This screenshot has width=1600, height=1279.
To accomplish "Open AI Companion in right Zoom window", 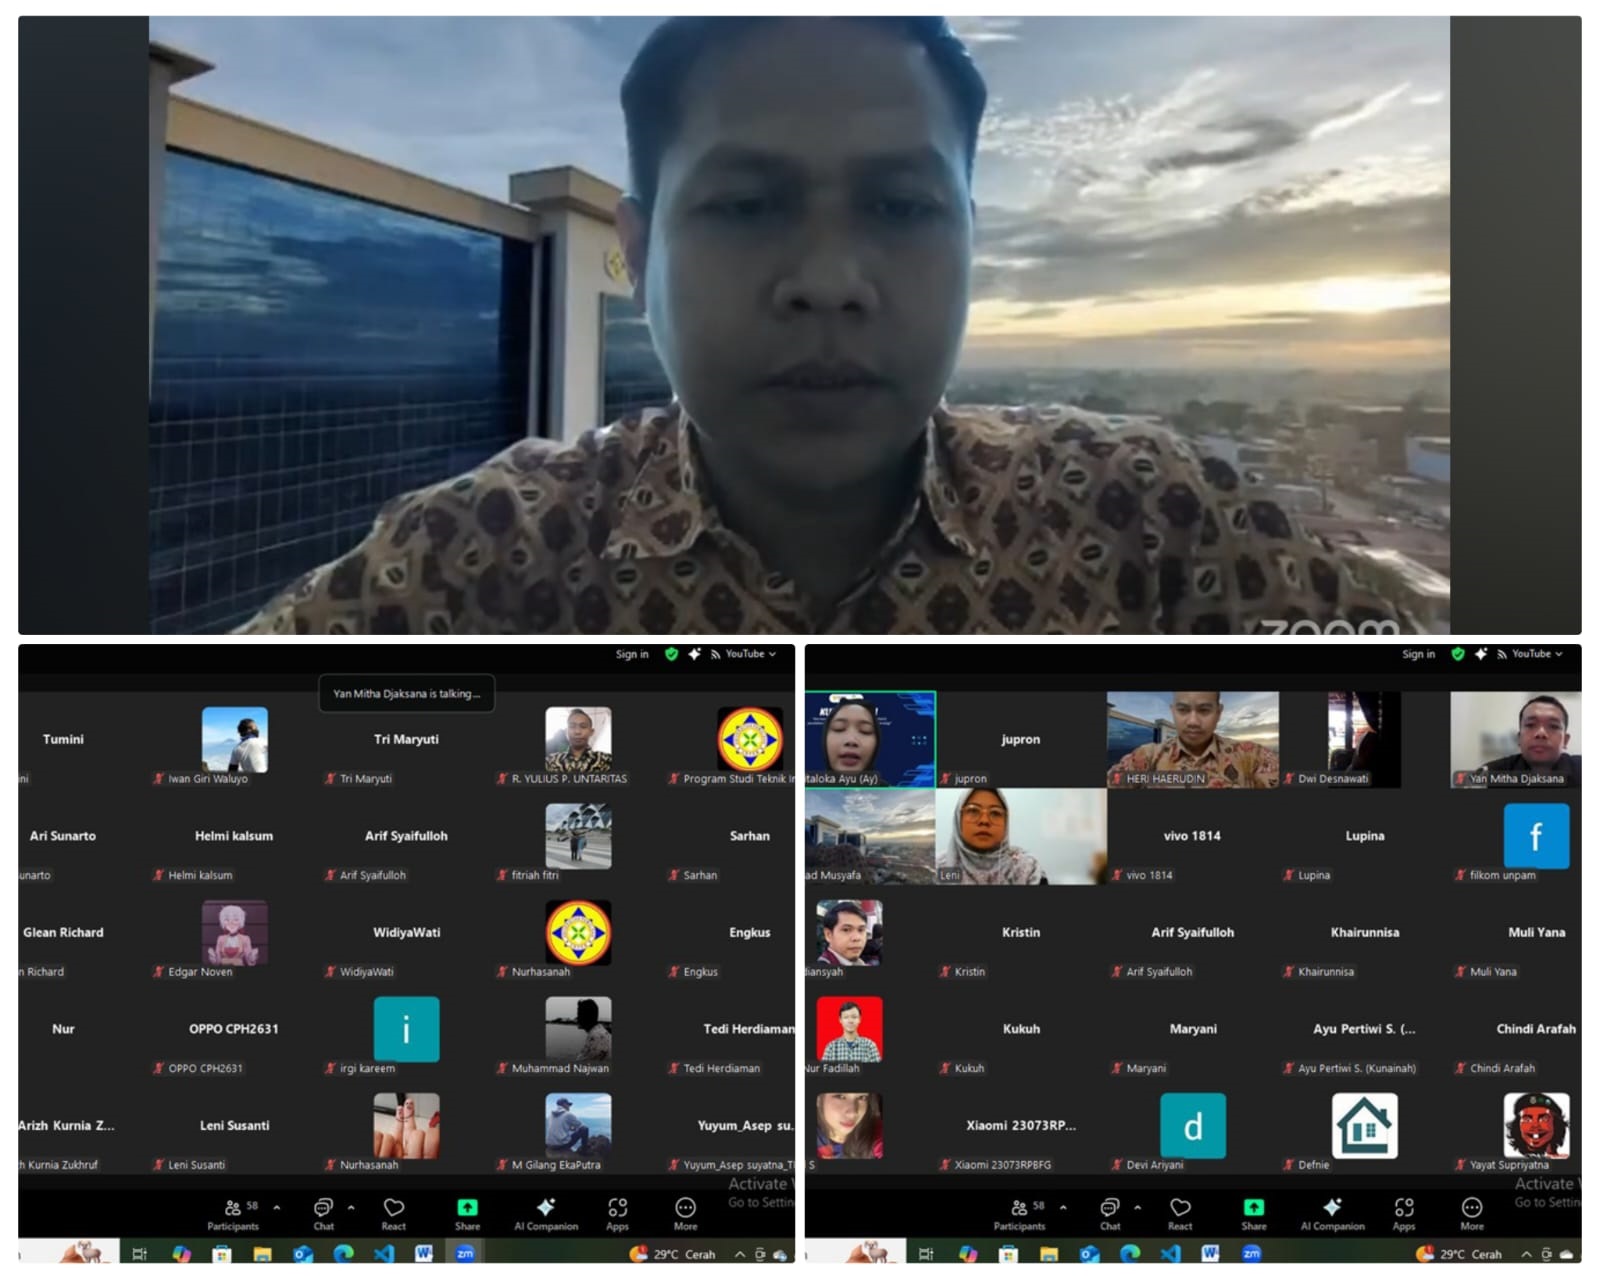I will pyautogui.click(x=1332, y=1214).
